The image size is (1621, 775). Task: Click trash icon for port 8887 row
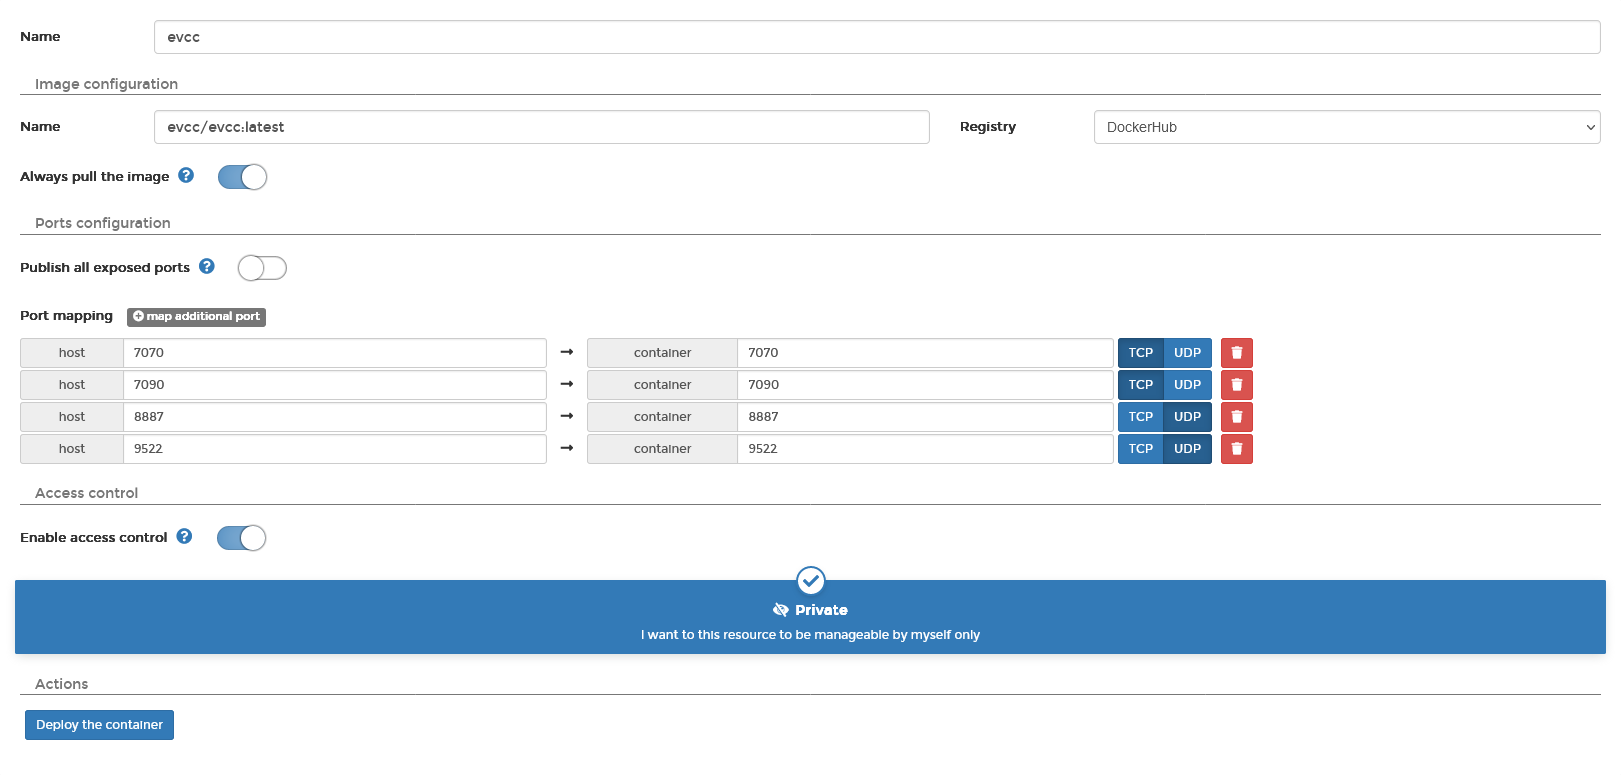pos(1236,417)
